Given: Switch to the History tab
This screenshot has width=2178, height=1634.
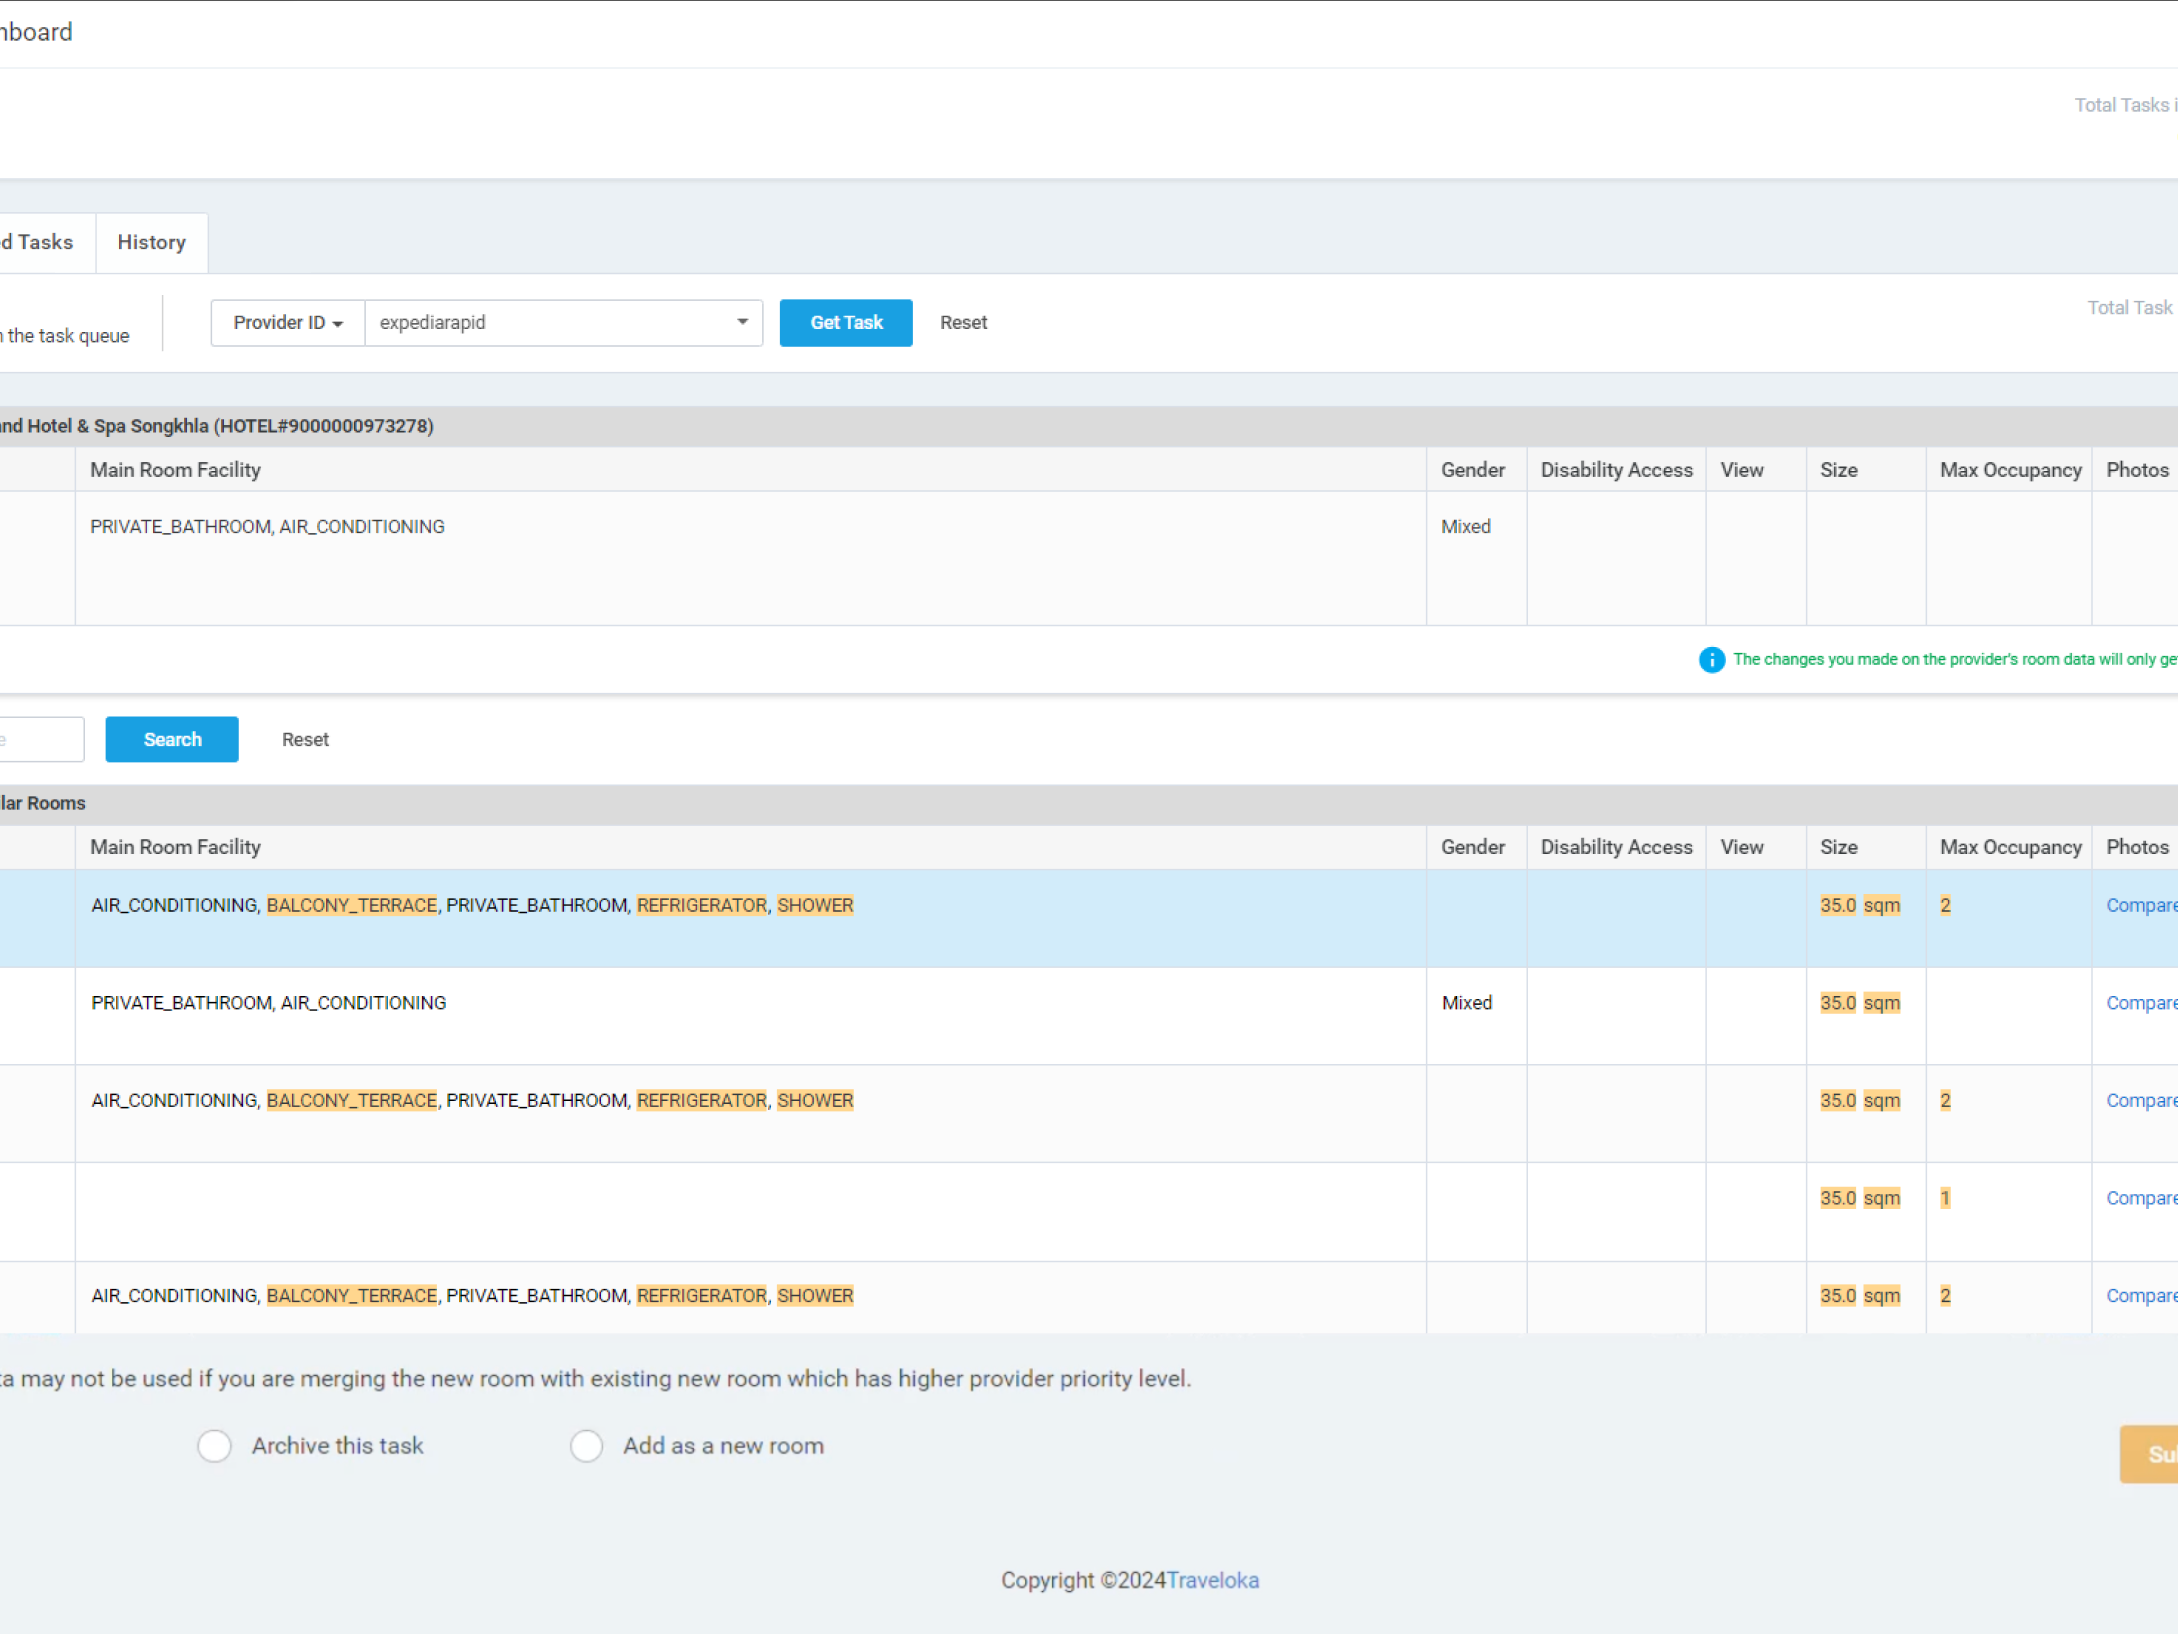Looking at the screenshot, I should click(x=151, y=242).
